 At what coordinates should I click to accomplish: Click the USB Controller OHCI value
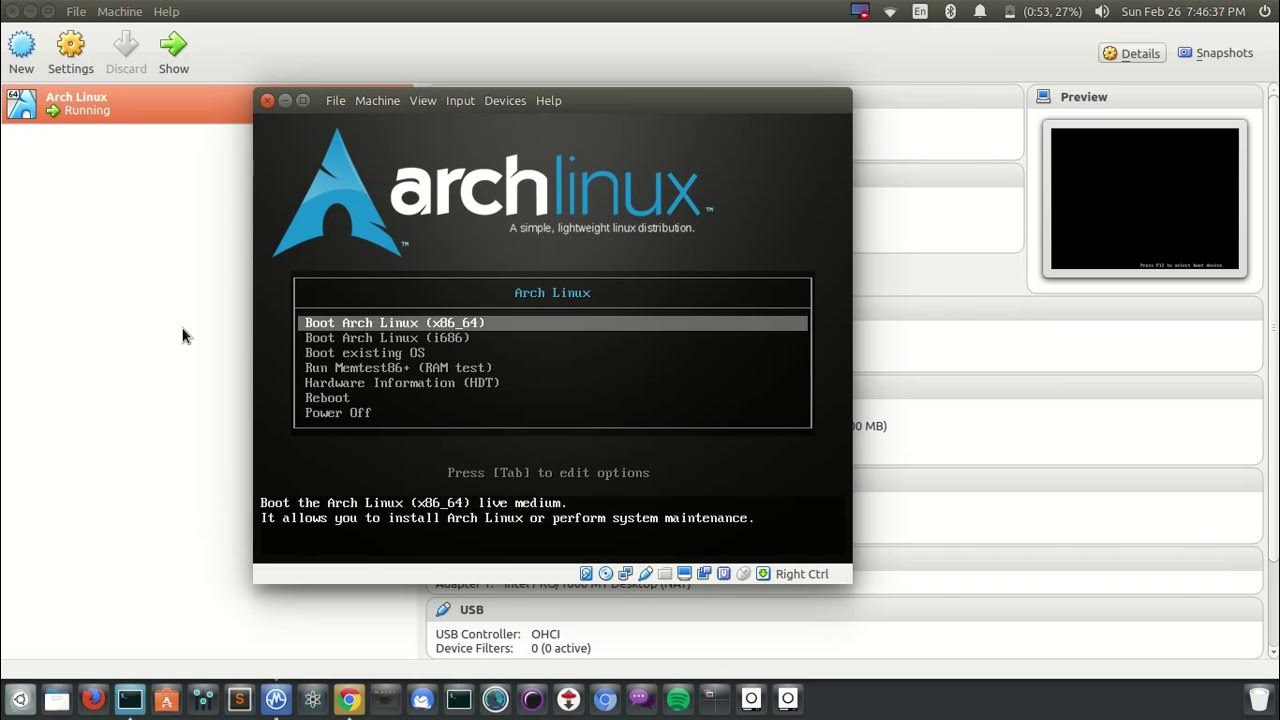545,634
